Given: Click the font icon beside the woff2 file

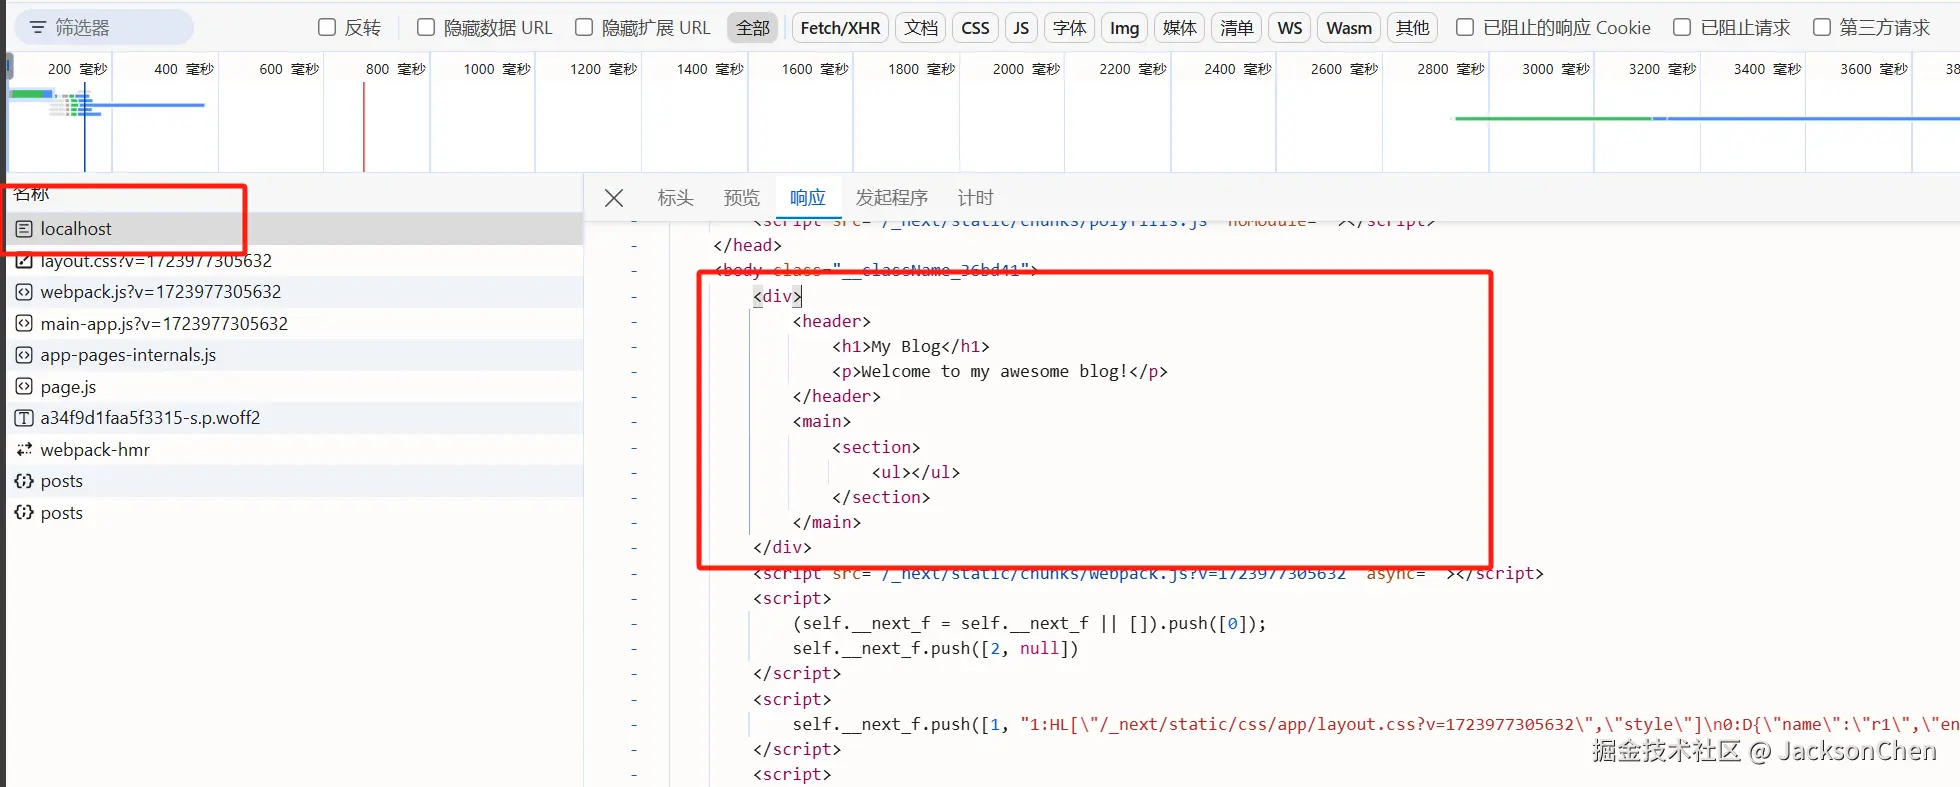Looking at the screenshot, I should pyautogui.click(x=24, y=418).
